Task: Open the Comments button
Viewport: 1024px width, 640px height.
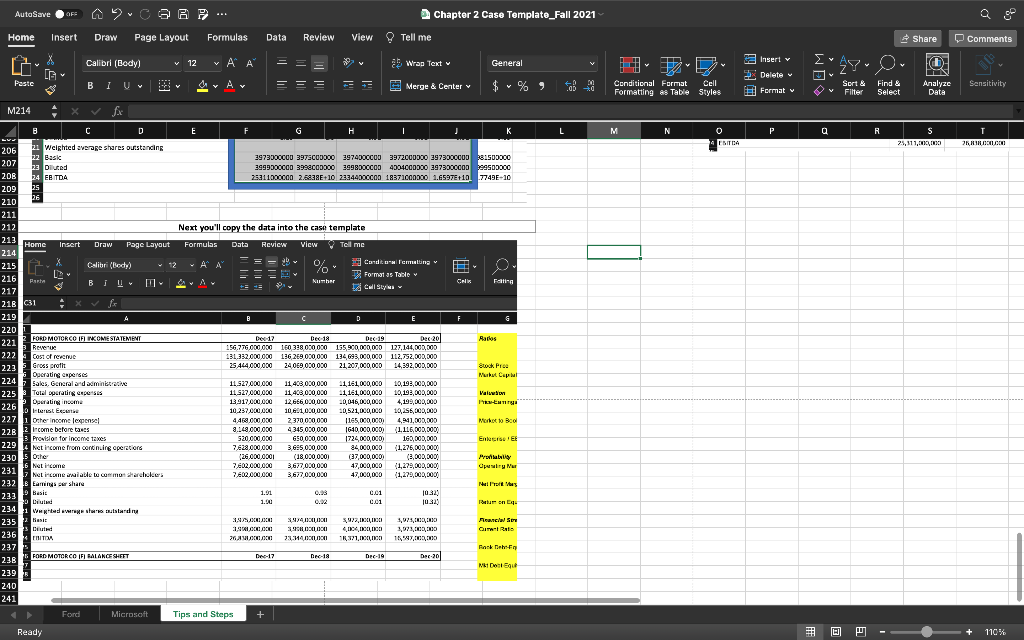Action: click(983, 38)
